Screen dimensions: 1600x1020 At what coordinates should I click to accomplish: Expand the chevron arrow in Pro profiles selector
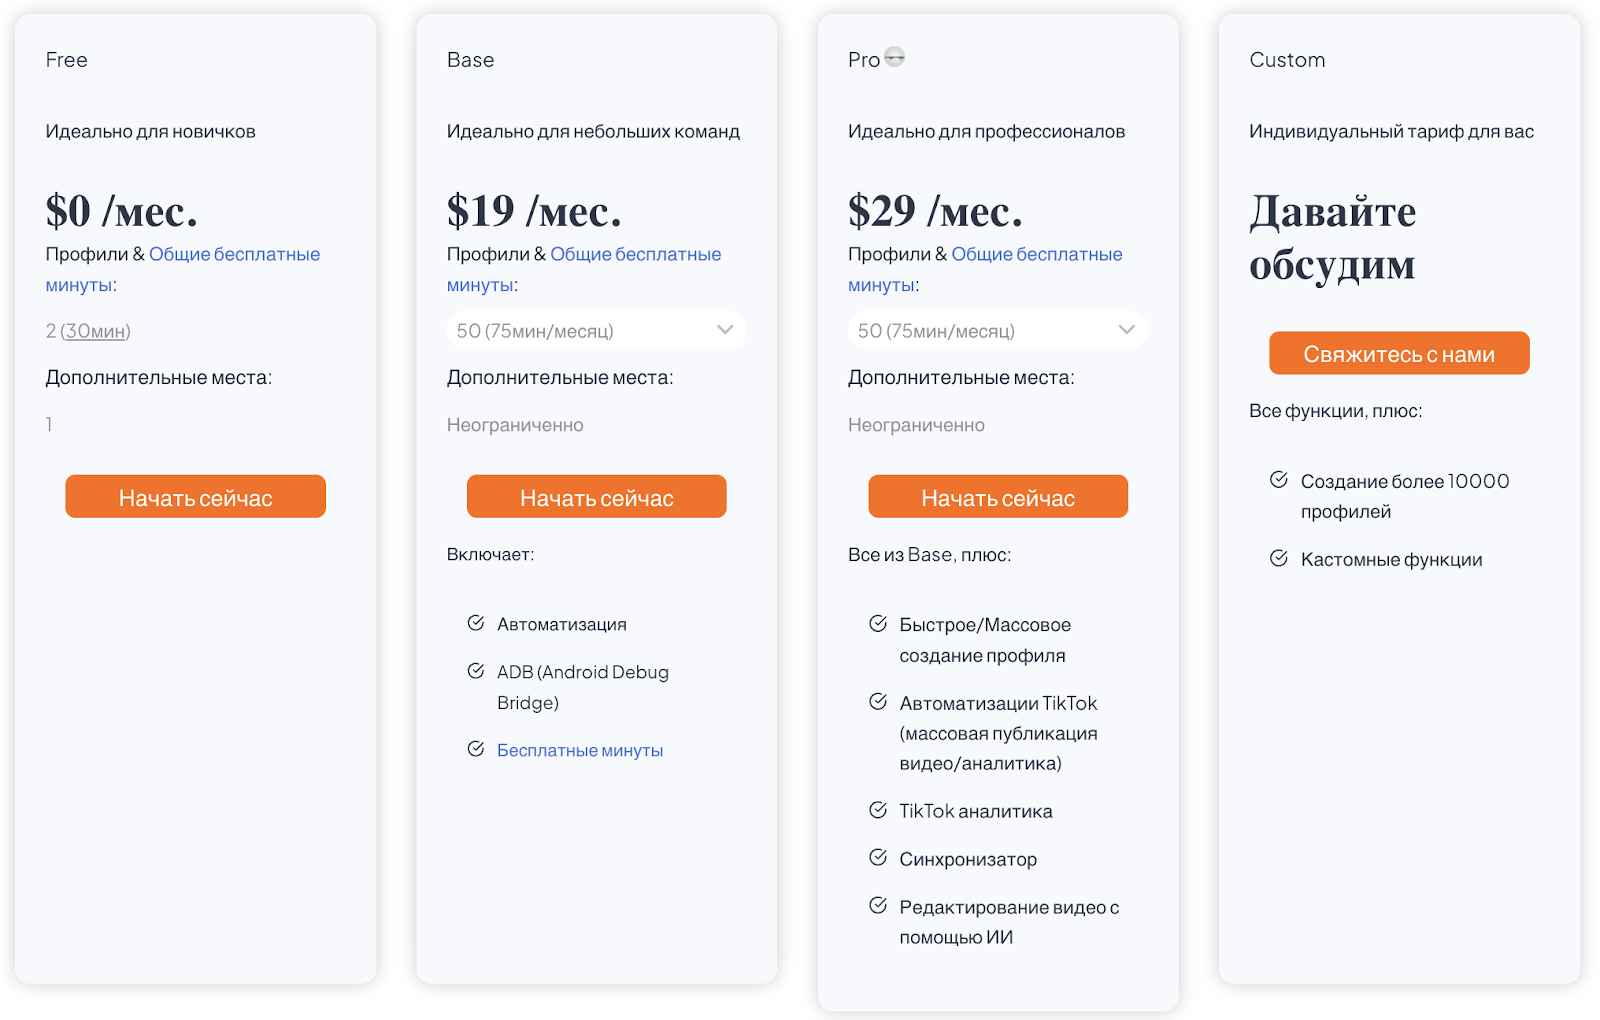(1126, 330)
